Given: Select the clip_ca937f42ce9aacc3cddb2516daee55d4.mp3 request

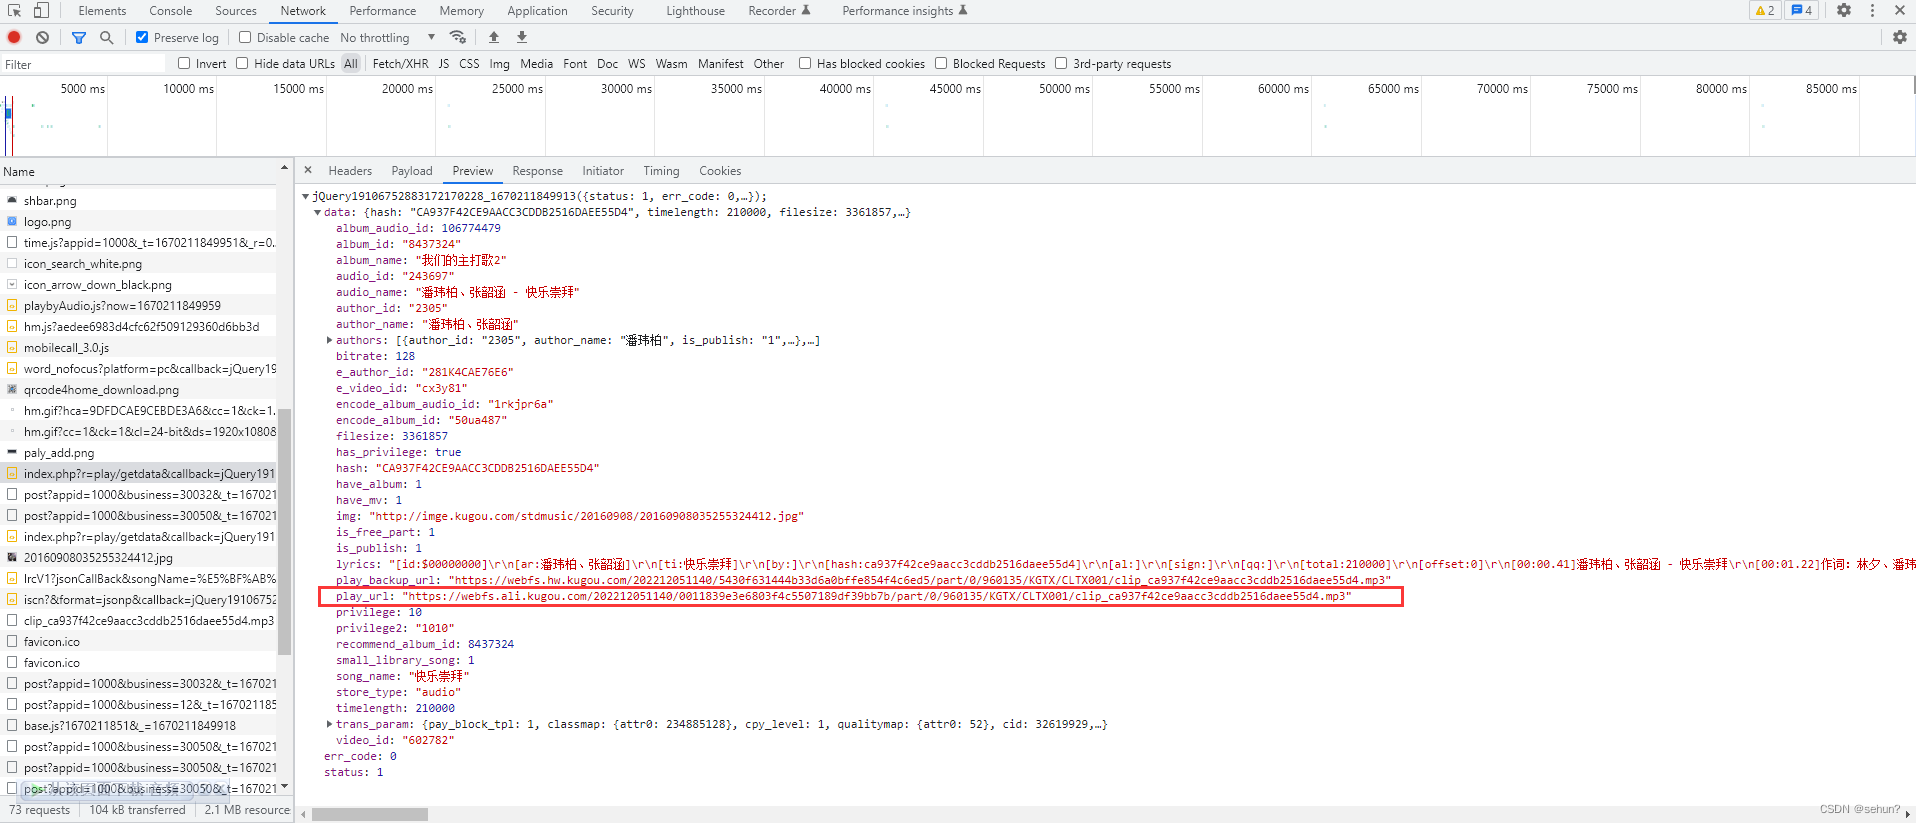Looking at the screenshot, I should point(140,621).
